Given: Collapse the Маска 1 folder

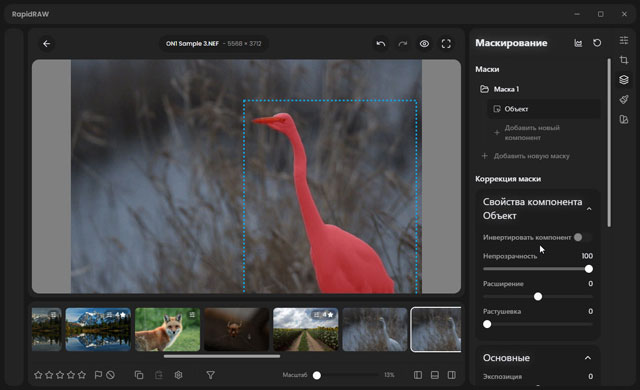Looking at the screenshot, I should pyautogui.click(x=484, y=89).
